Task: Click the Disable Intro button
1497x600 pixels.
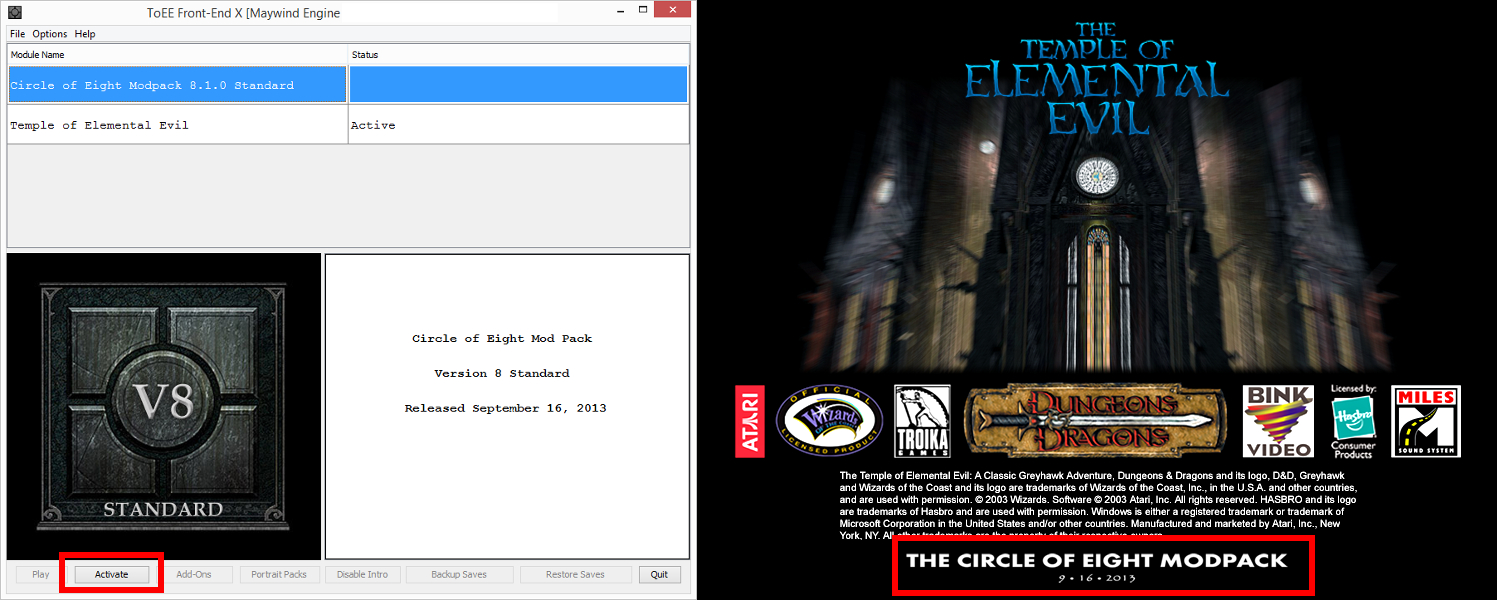Action: (363, 575)
